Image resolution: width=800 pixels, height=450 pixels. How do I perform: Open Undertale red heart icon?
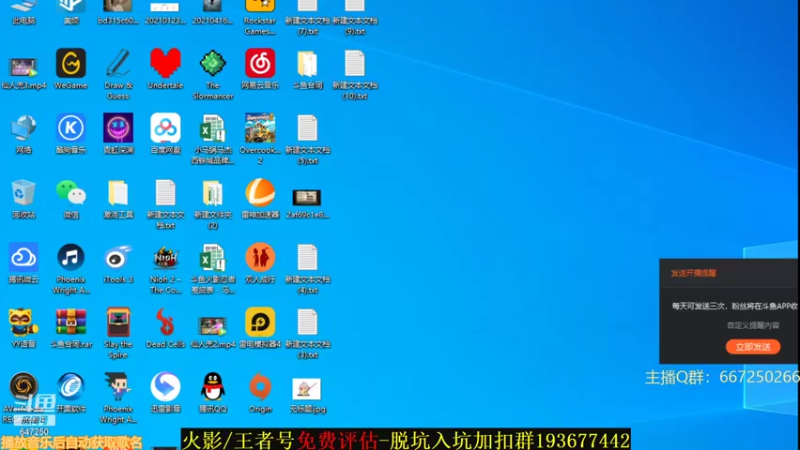click(165, 63)
